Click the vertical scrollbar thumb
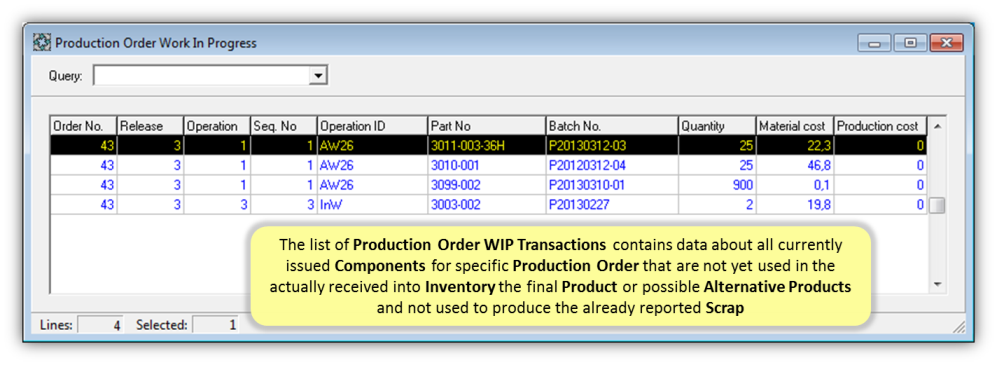Screen dimensions: 997x365 tap(937, 205)
